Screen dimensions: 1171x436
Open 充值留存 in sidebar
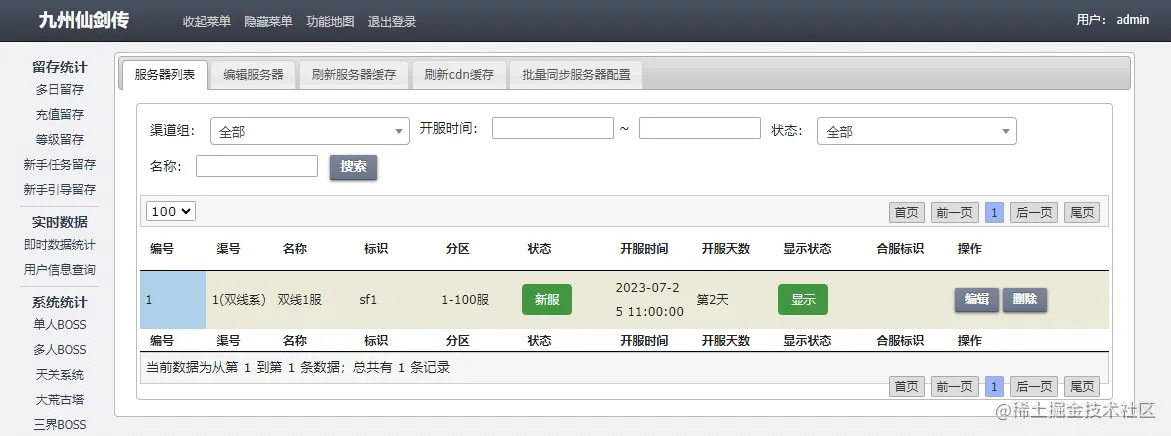tap(60, 114)
